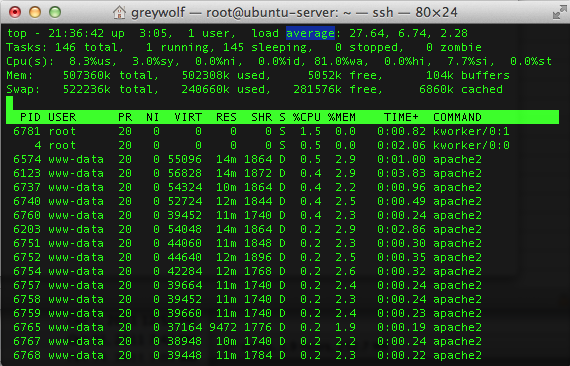Click the highlighted word 'average'
The height and width of the screenshot is (366, 570).
click(310, 33)
